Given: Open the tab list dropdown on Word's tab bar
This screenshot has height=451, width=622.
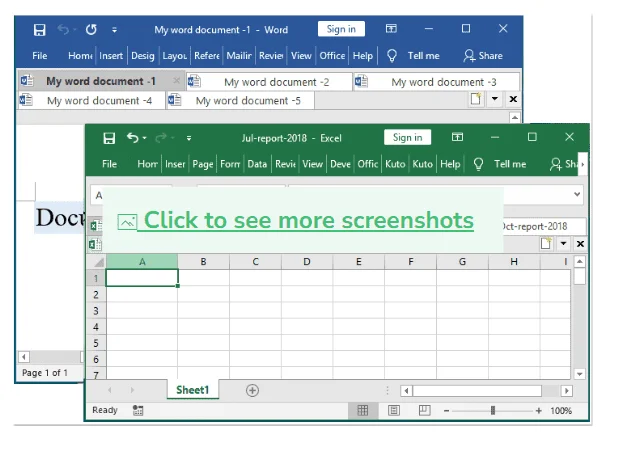Looking at the screenshot, I should pos(495,99).
